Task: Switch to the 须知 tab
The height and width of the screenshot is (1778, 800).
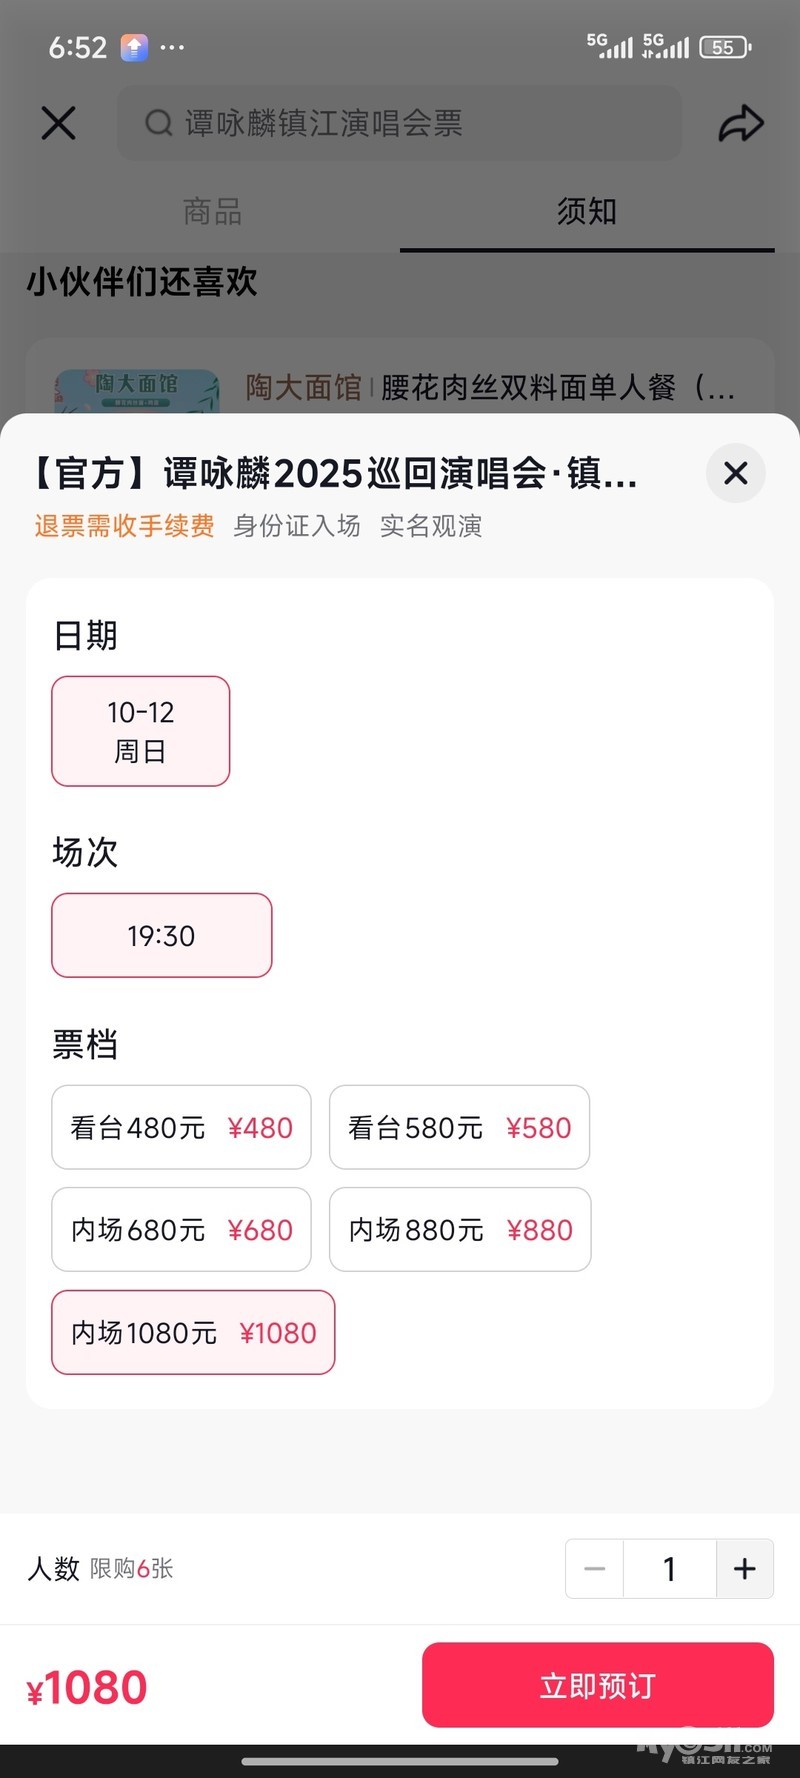Action: [x=587, y=212]
